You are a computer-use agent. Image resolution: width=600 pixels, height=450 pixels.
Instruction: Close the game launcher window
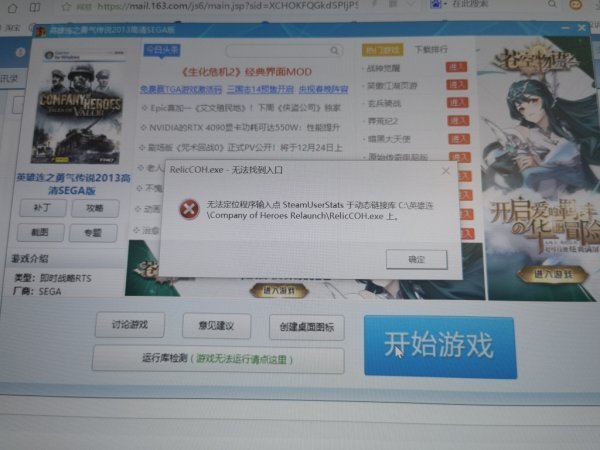(x=582, y=28)
